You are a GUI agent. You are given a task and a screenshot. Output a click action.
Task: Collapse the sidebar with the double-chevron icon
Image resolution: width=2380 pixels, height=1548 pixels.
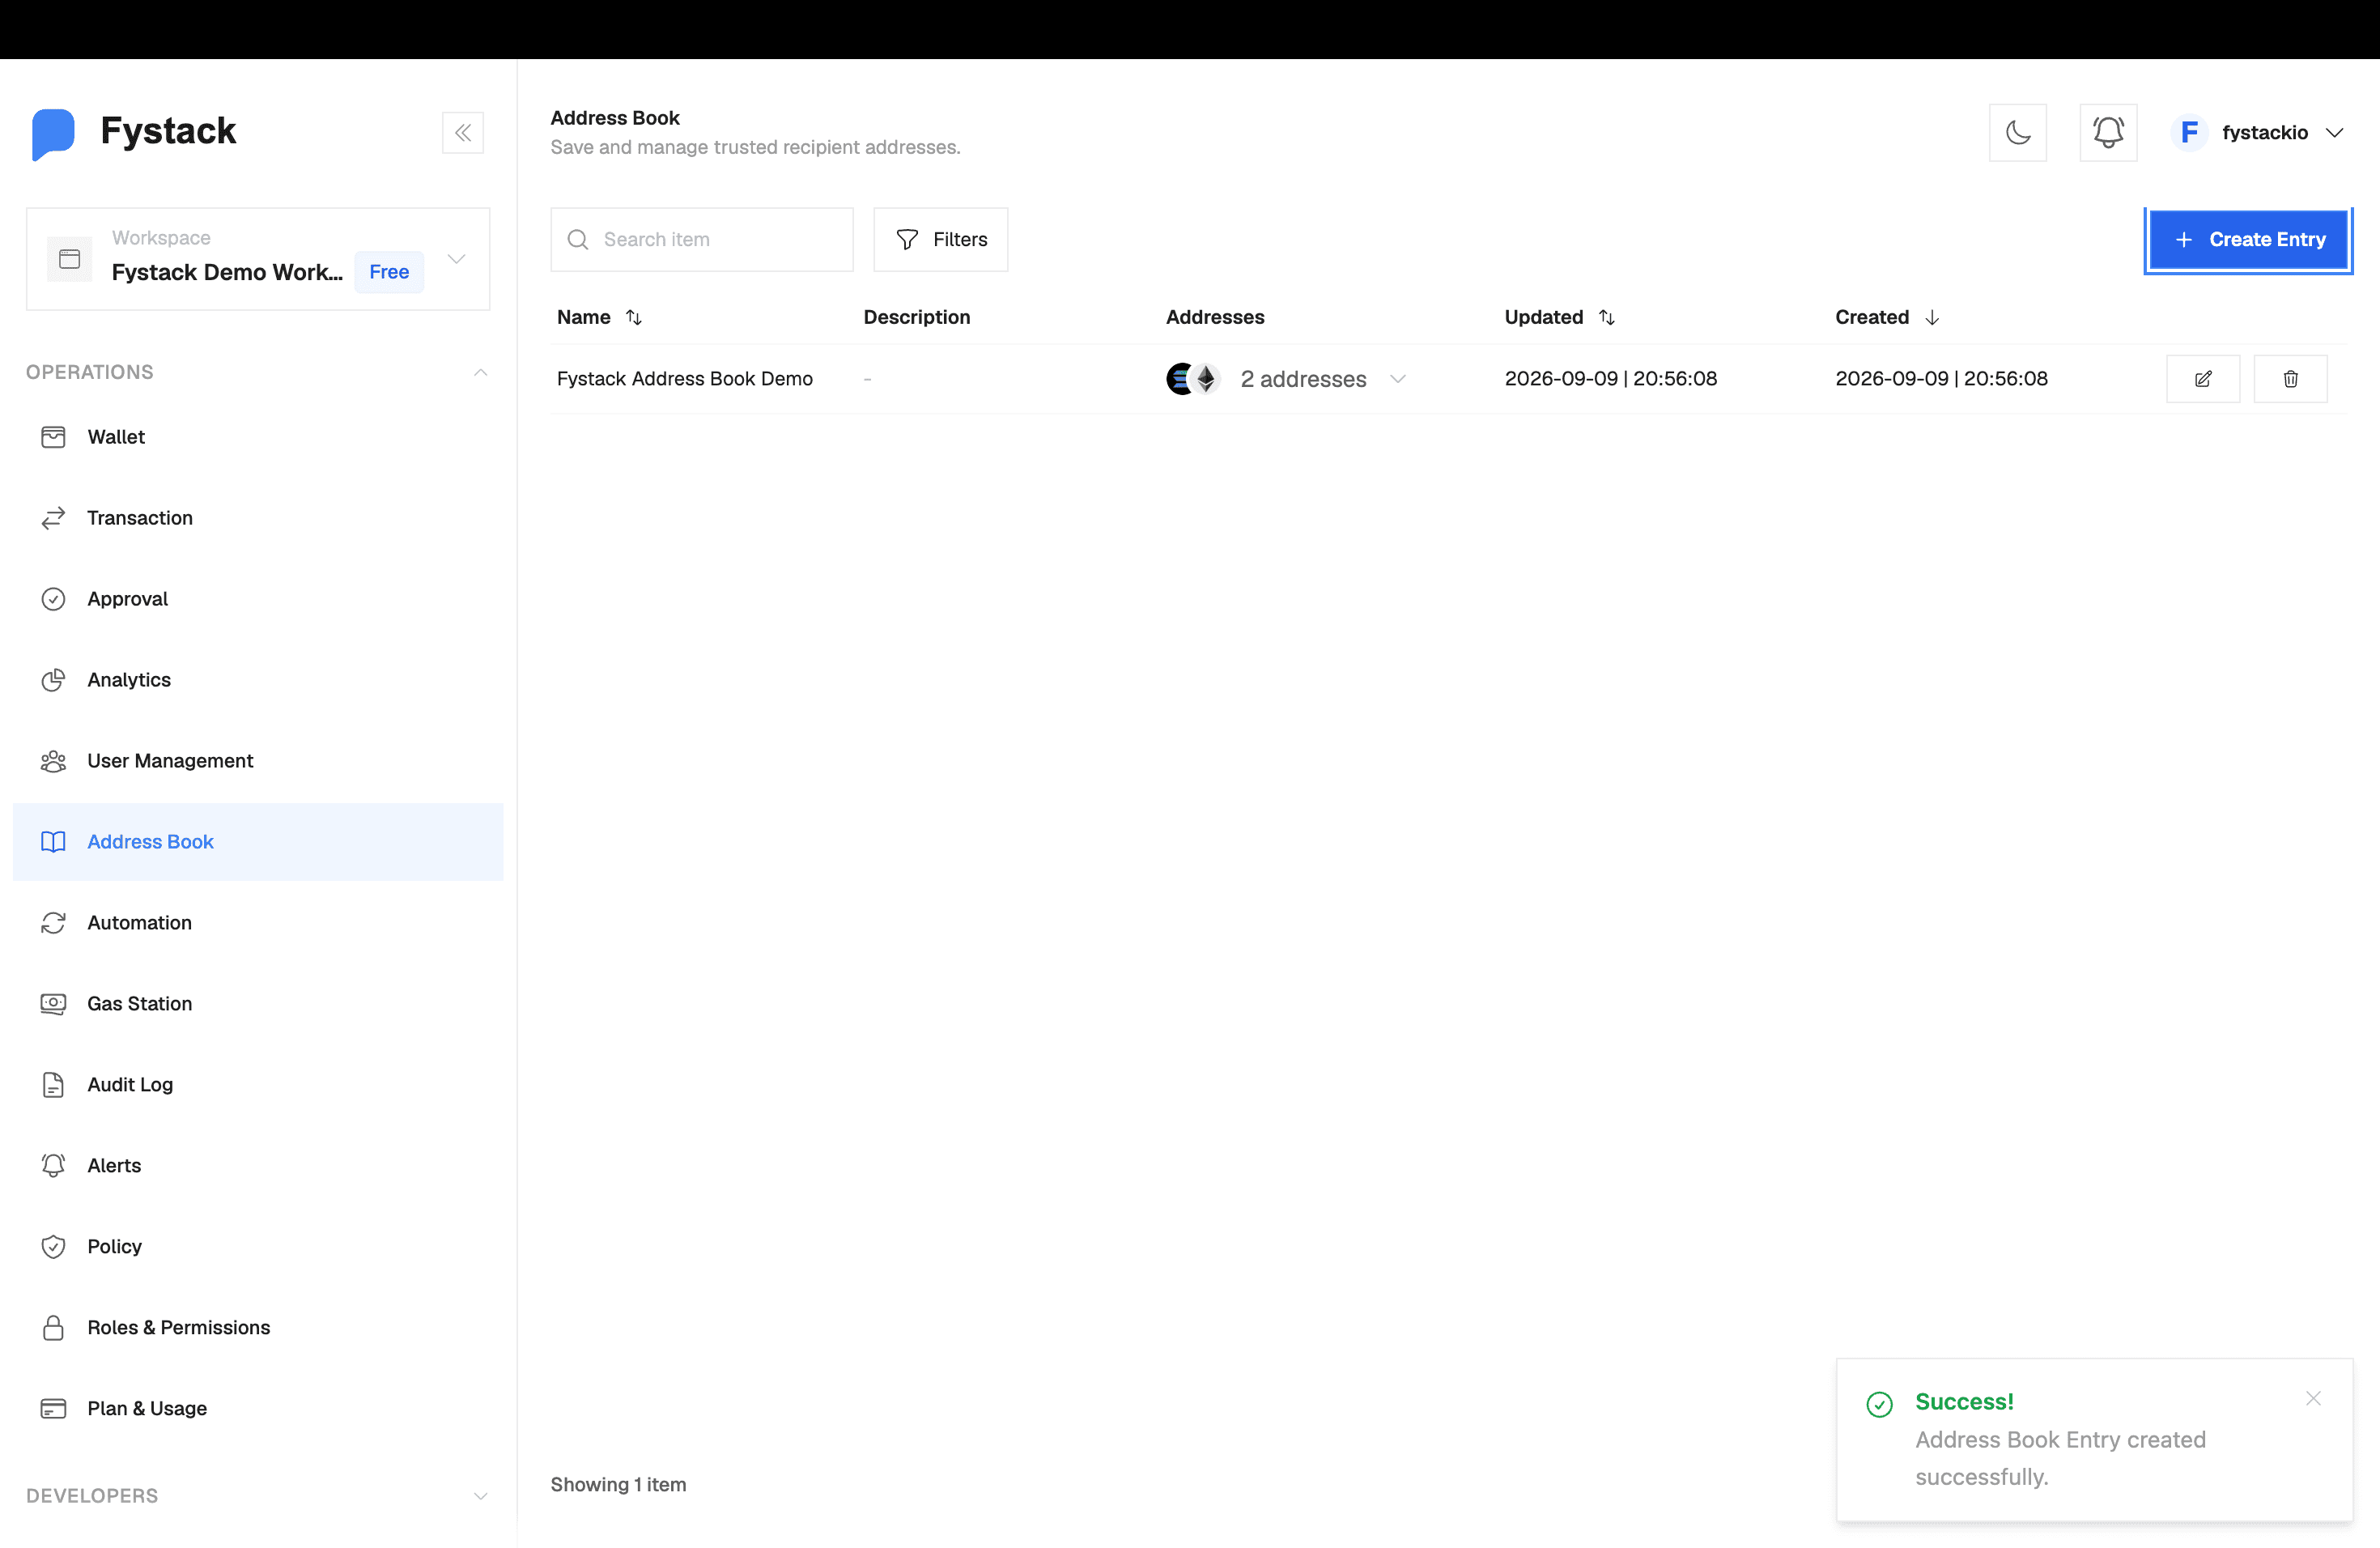(463, 132)
